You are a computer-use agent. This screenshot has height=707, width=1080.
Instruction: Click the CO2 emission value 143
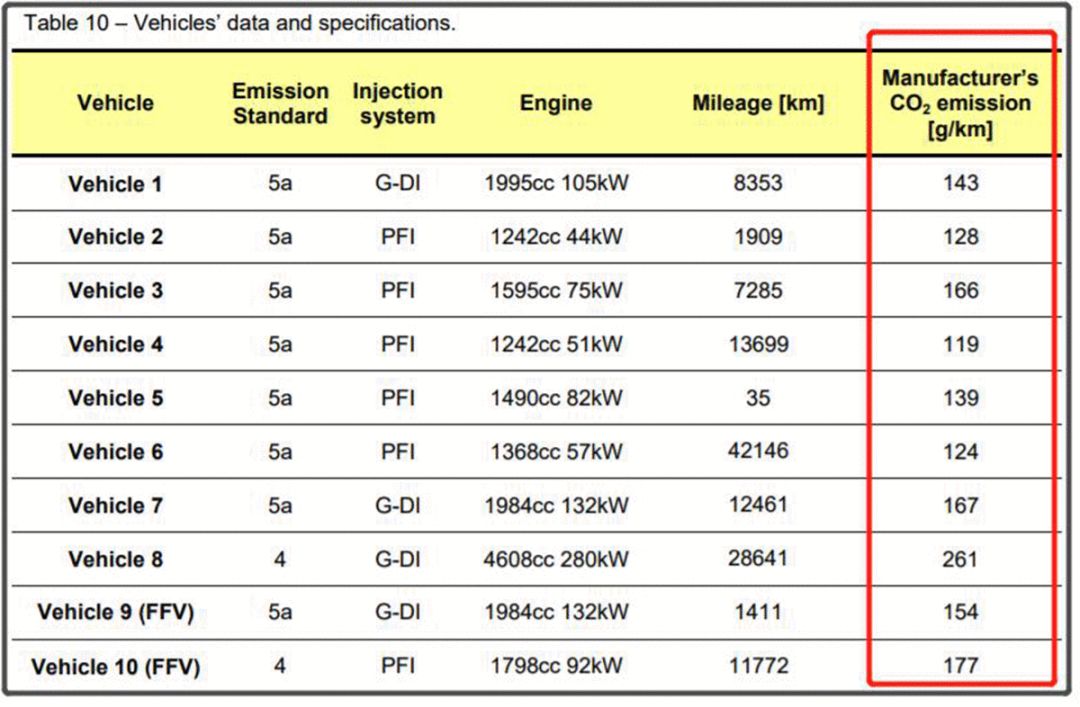click(x=960, y=183)
